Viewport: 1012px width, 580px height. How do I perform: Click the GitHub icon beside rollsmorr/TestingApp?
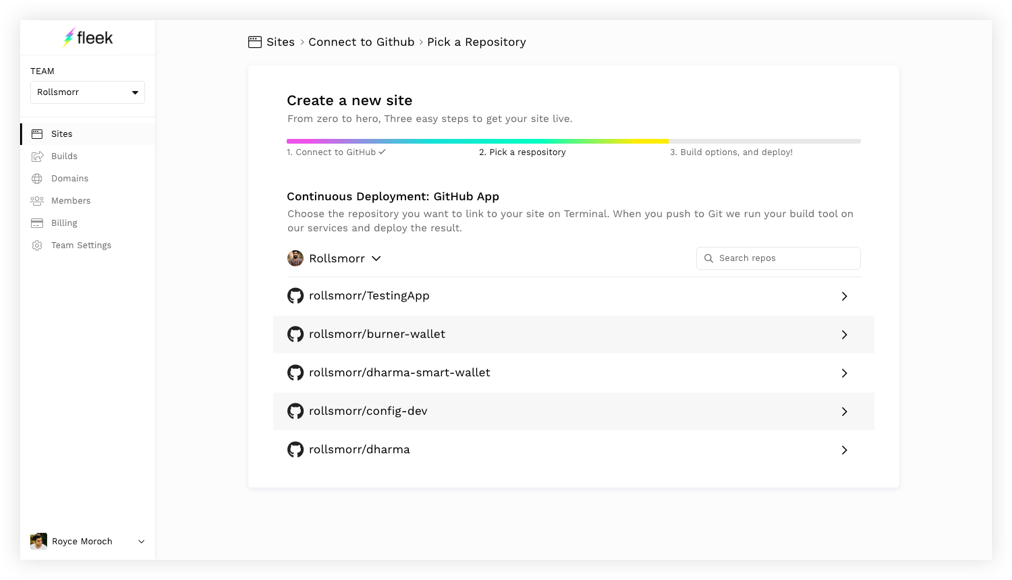point(295,295)
